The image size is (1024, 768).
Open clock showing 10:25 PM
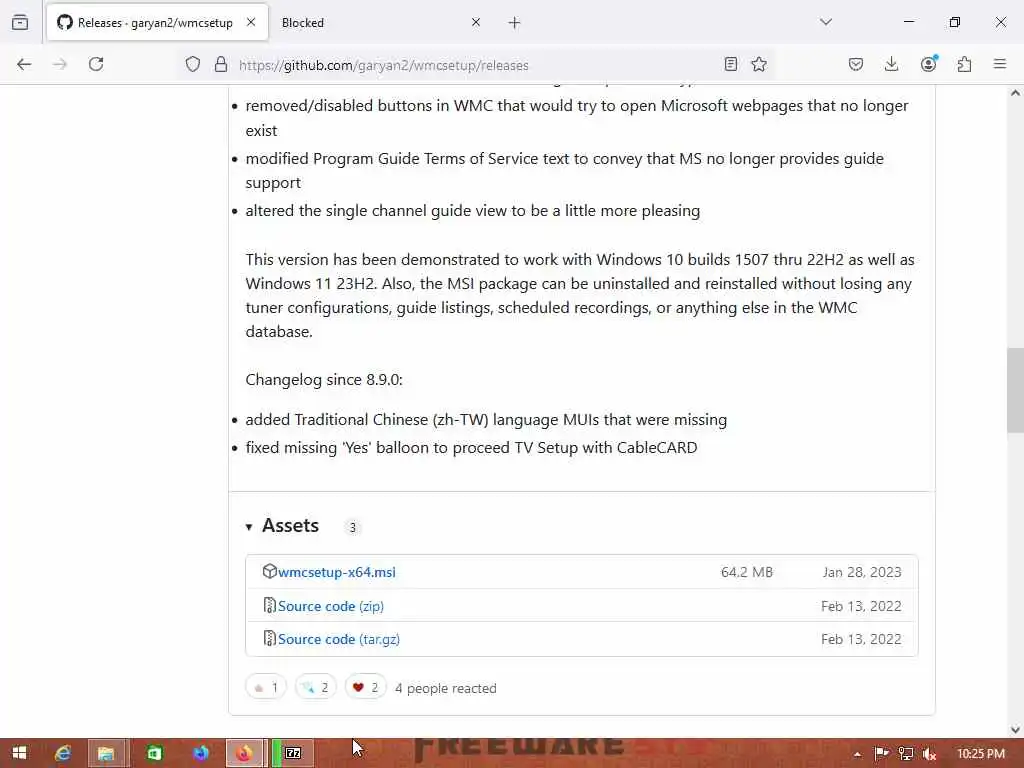pyautogui.click(x=980, y=754)
